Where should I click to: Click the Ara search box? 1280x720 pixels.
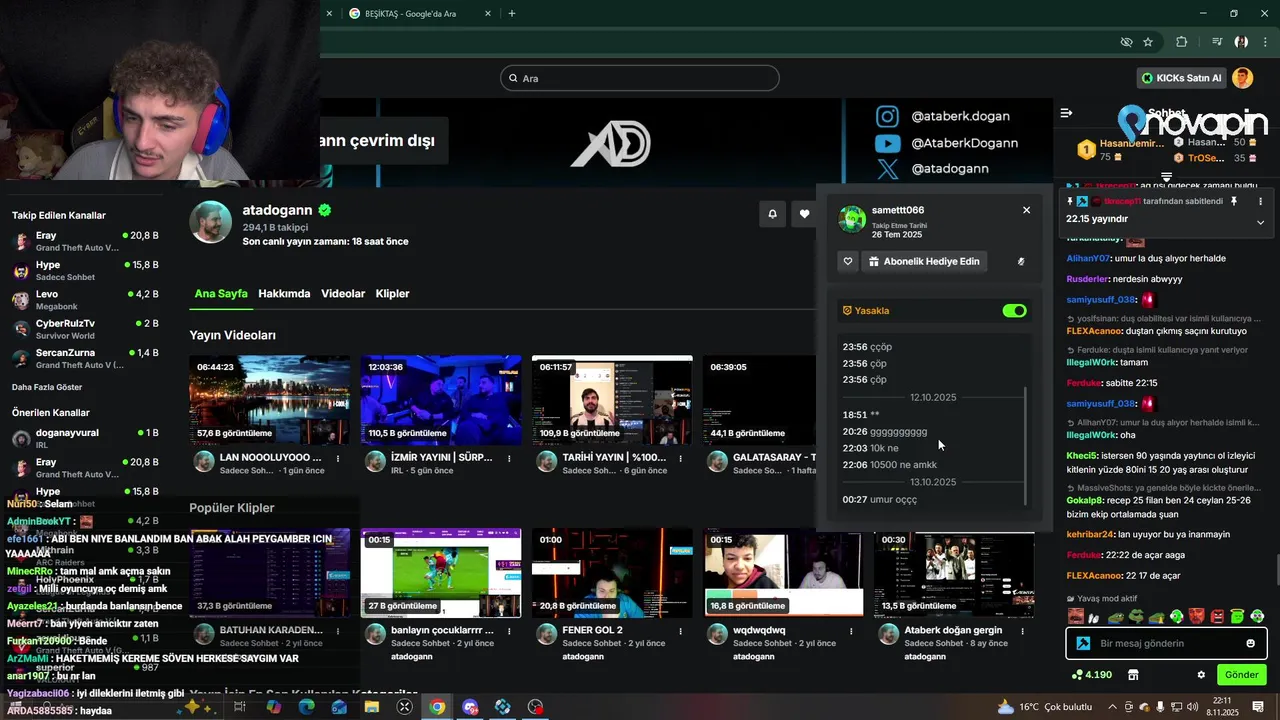point(639,78)
